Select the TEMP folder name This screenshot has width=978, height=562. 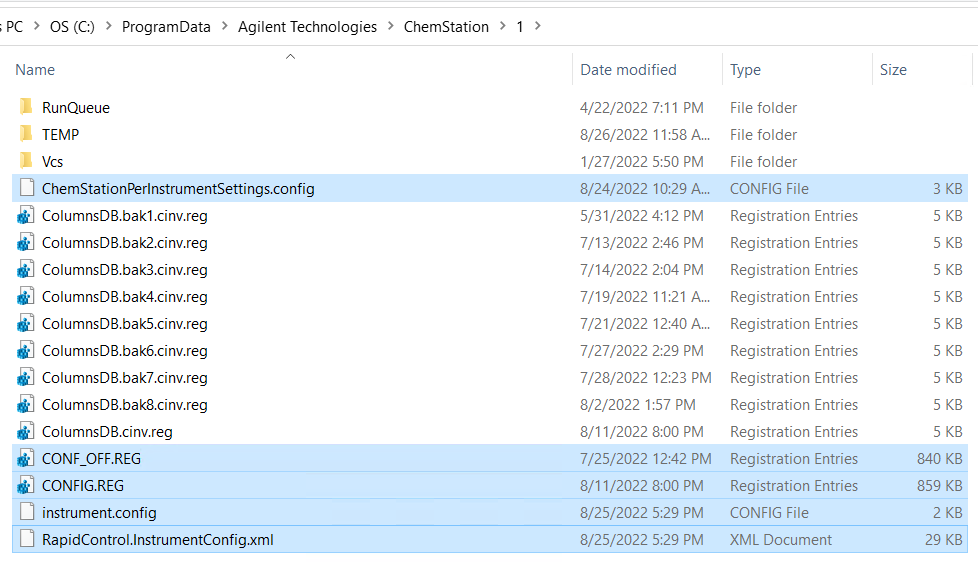61,135
